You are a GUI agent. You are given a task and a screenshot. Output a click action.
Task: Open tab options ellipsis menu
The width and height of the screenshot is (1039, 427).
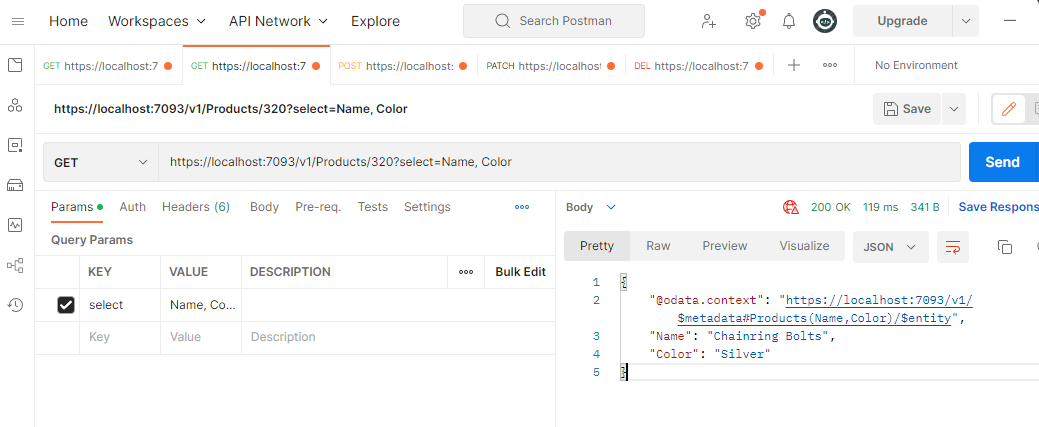click(830, 65)
